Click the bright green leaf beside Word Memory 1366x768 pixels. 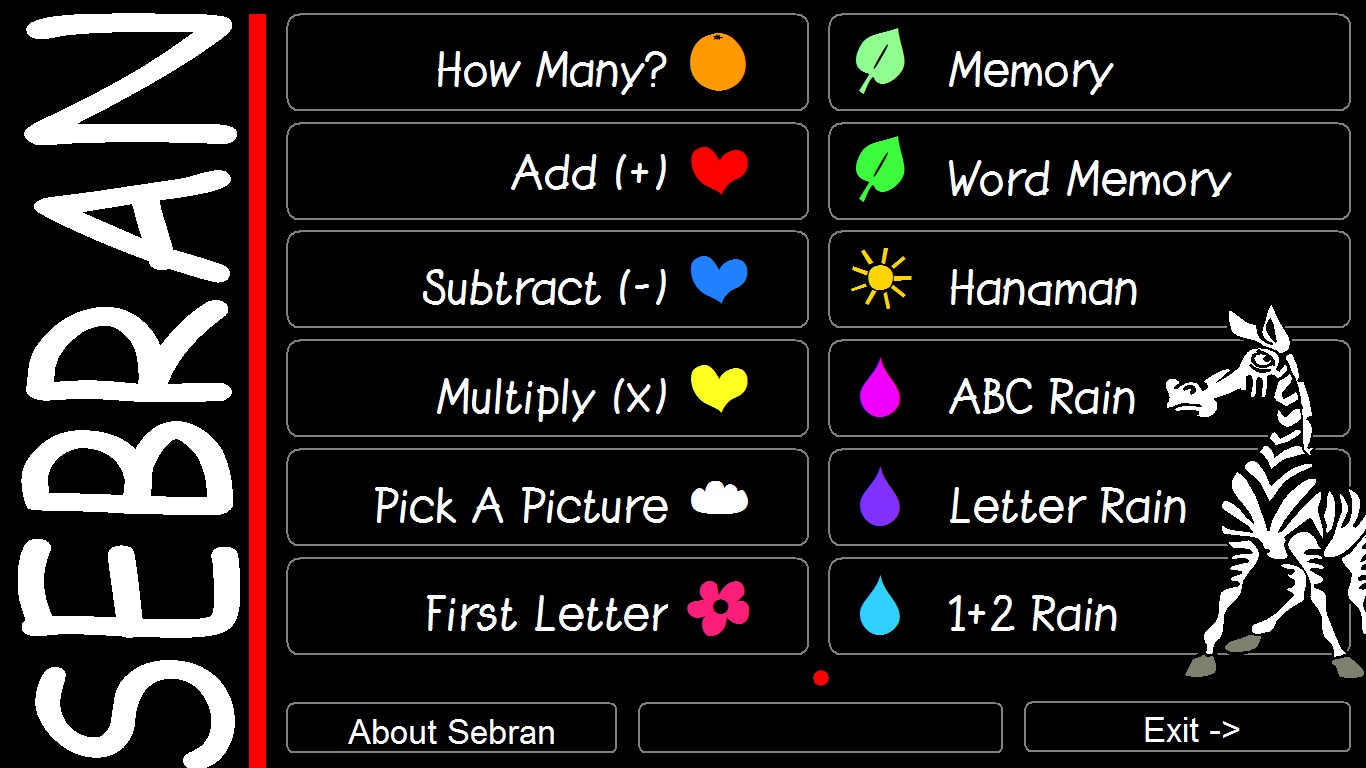click(880, 170)
